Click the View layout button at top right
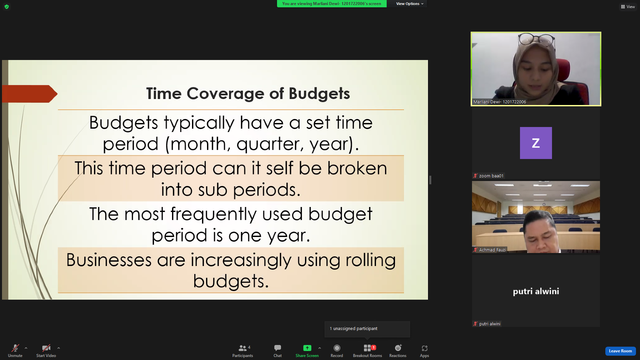The height and width of the screenshot is (360, 640). coord(628,7)
